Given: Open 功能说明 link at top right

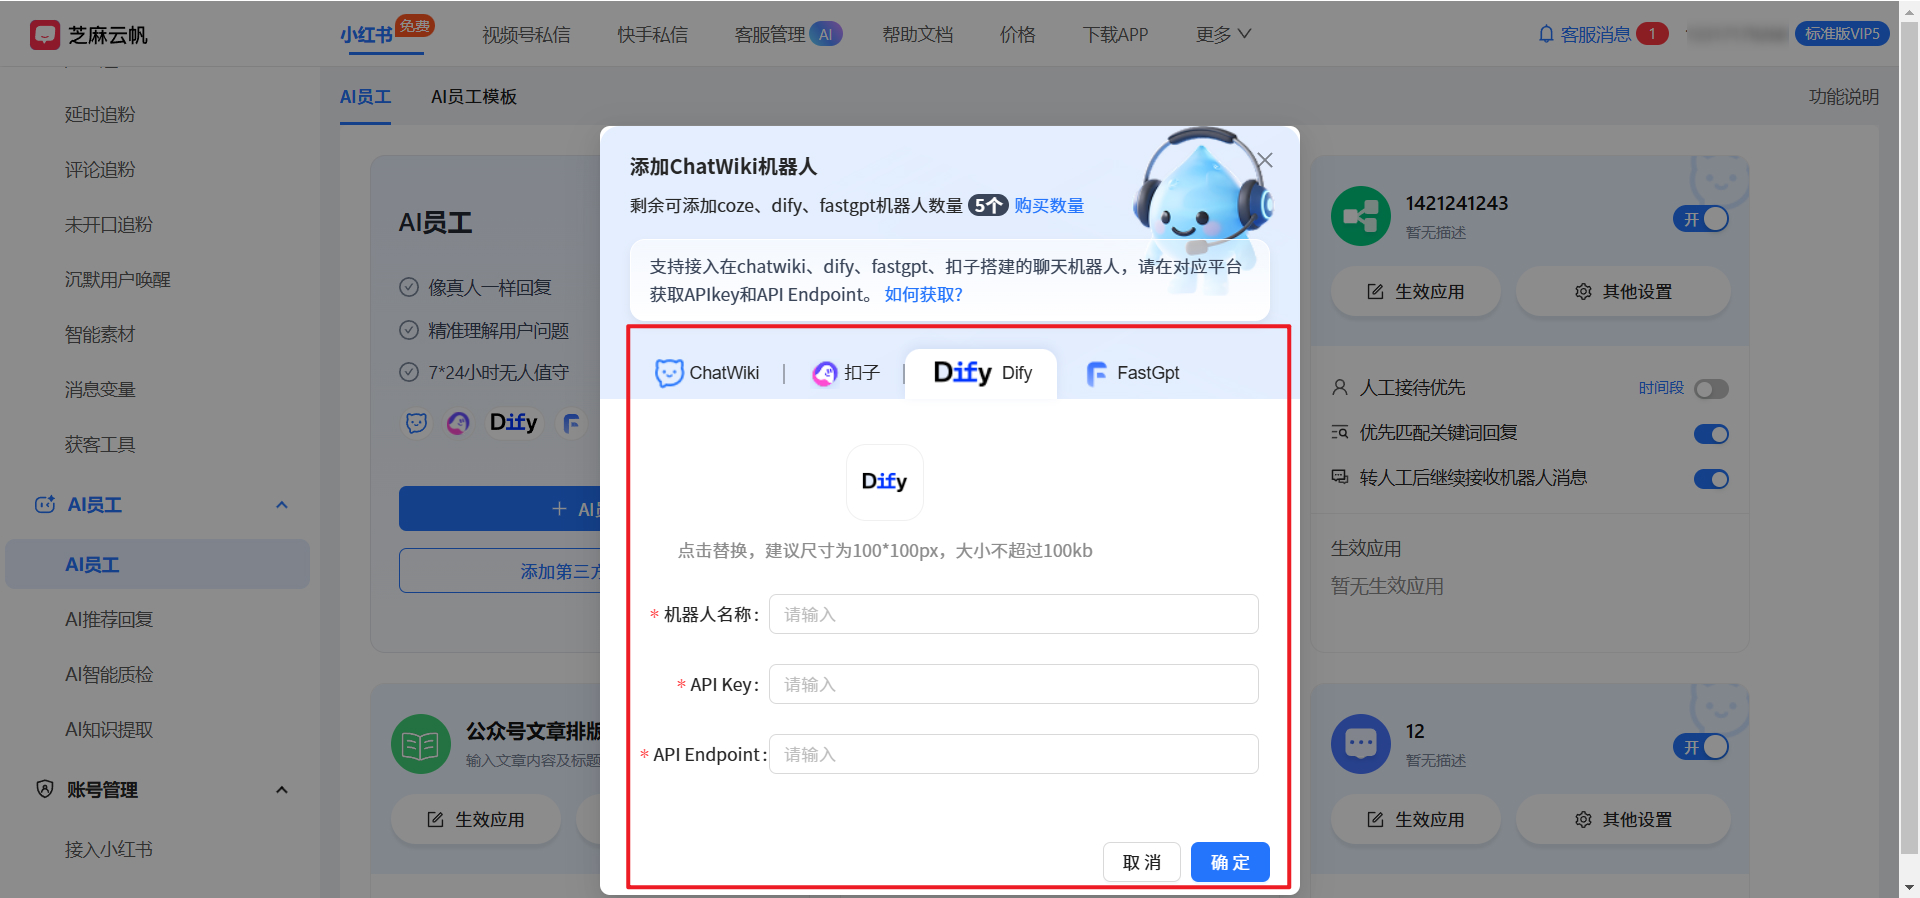Looking at the screenshot, I should (x=1844, y=97).
